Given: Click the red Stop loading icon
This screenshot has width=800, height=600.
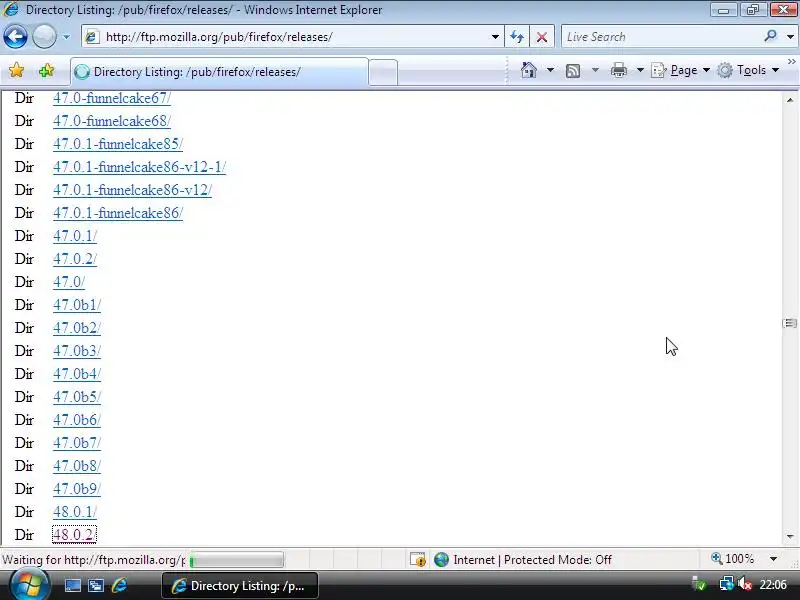Looking at the screenshot, I should tap(542, 37).
